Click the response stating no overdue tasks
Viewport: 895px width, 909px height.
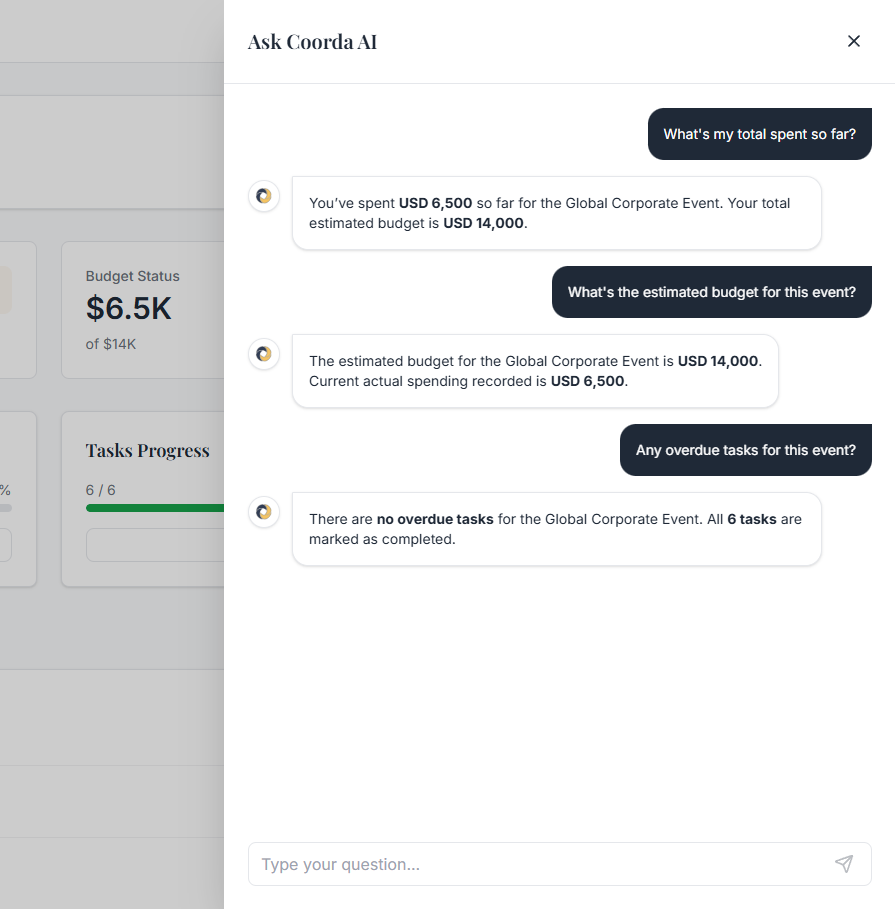pyautogui.click(x=556, y=528)
